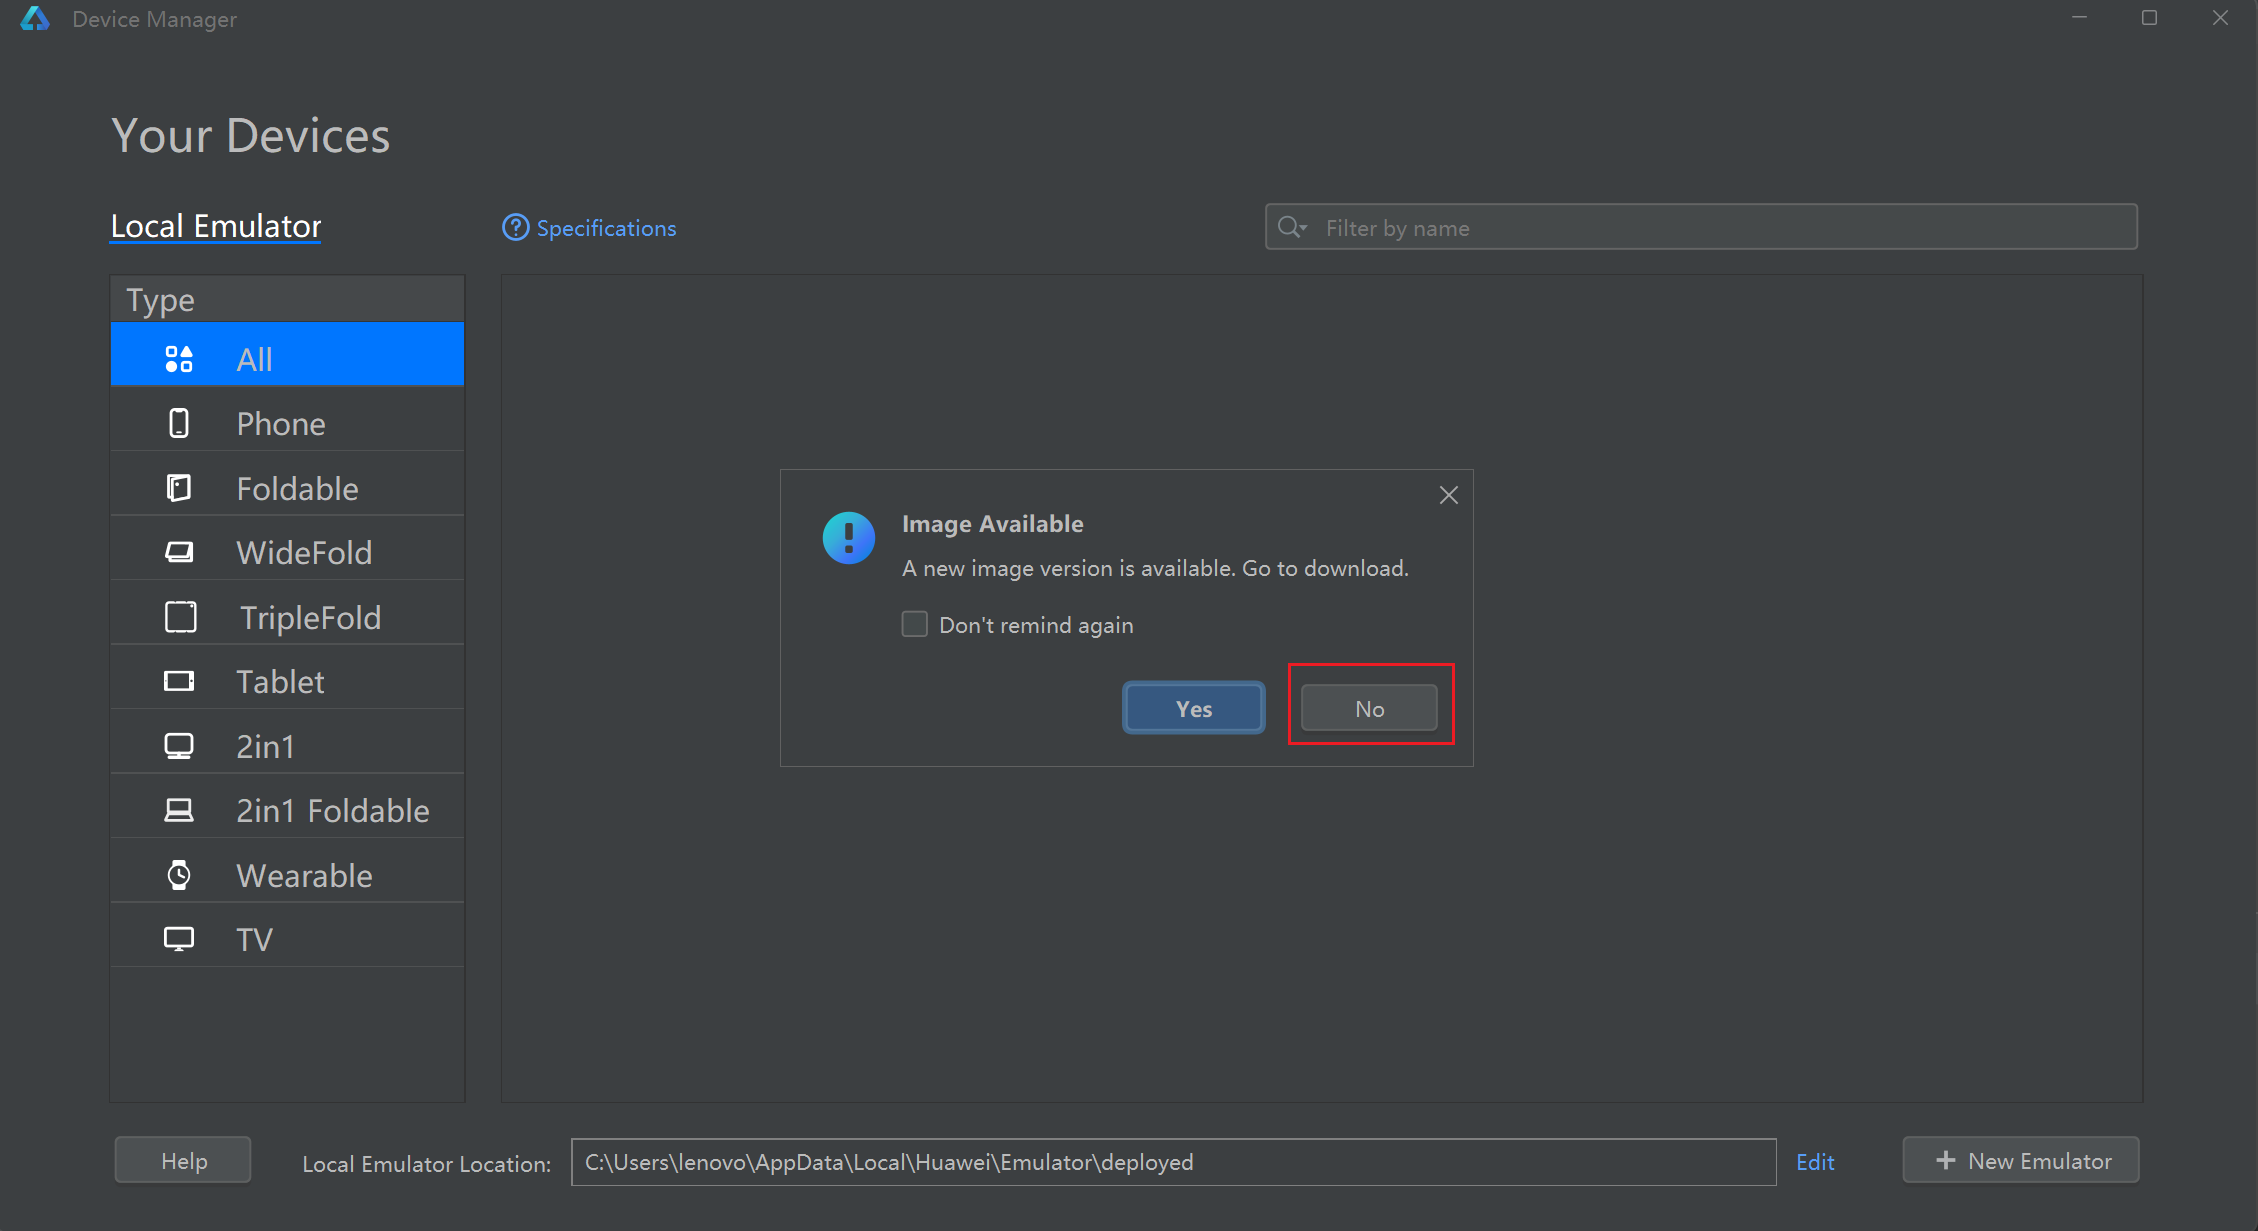
Task: Click the Specifications question mark icon
Action: (x=515, y=228)
